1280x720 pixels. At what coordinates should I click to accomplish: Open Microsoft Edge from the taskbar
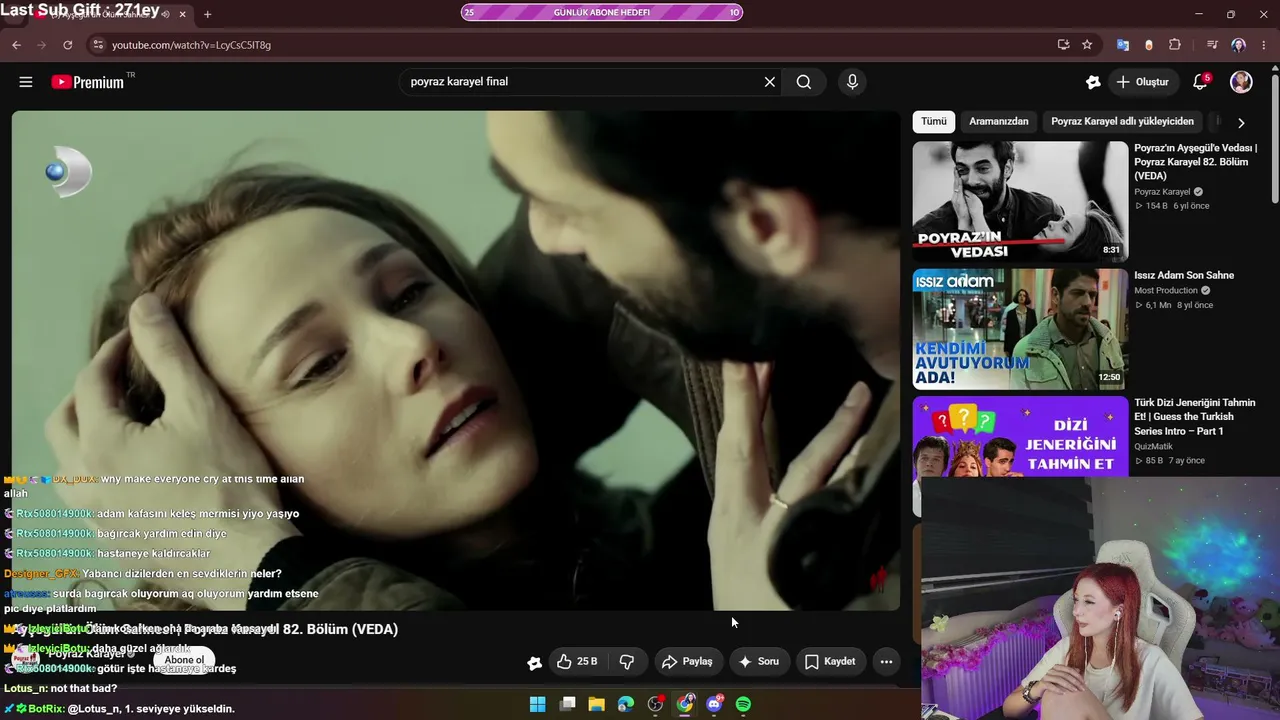[x=626, y=704]
